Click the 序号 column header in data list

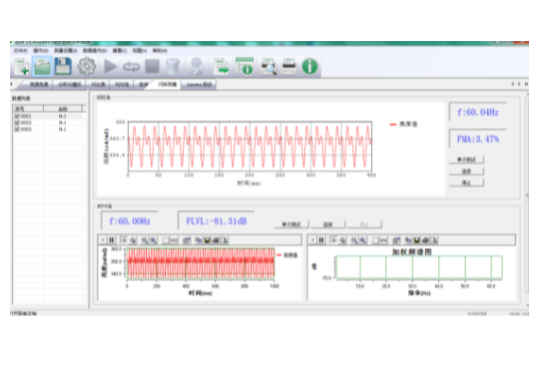pos(28,109)
